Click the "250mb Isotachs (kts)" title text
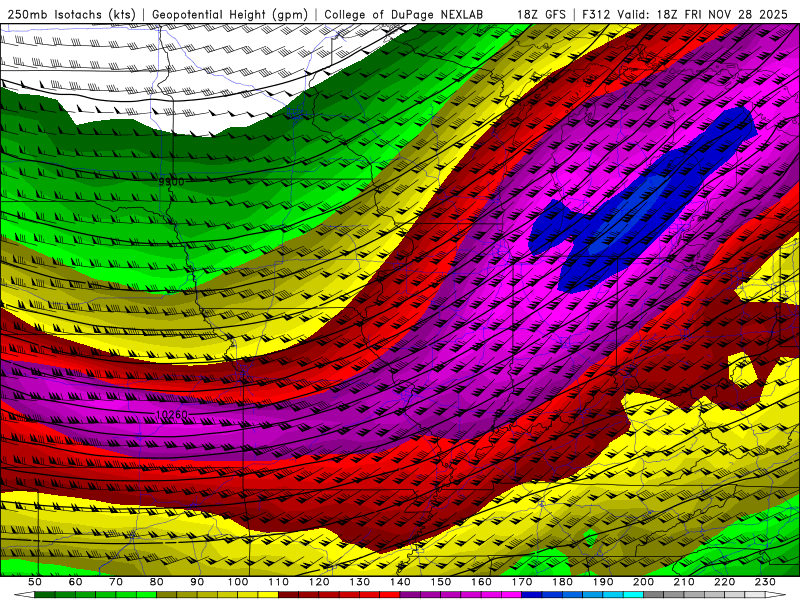 click(71, 15)
